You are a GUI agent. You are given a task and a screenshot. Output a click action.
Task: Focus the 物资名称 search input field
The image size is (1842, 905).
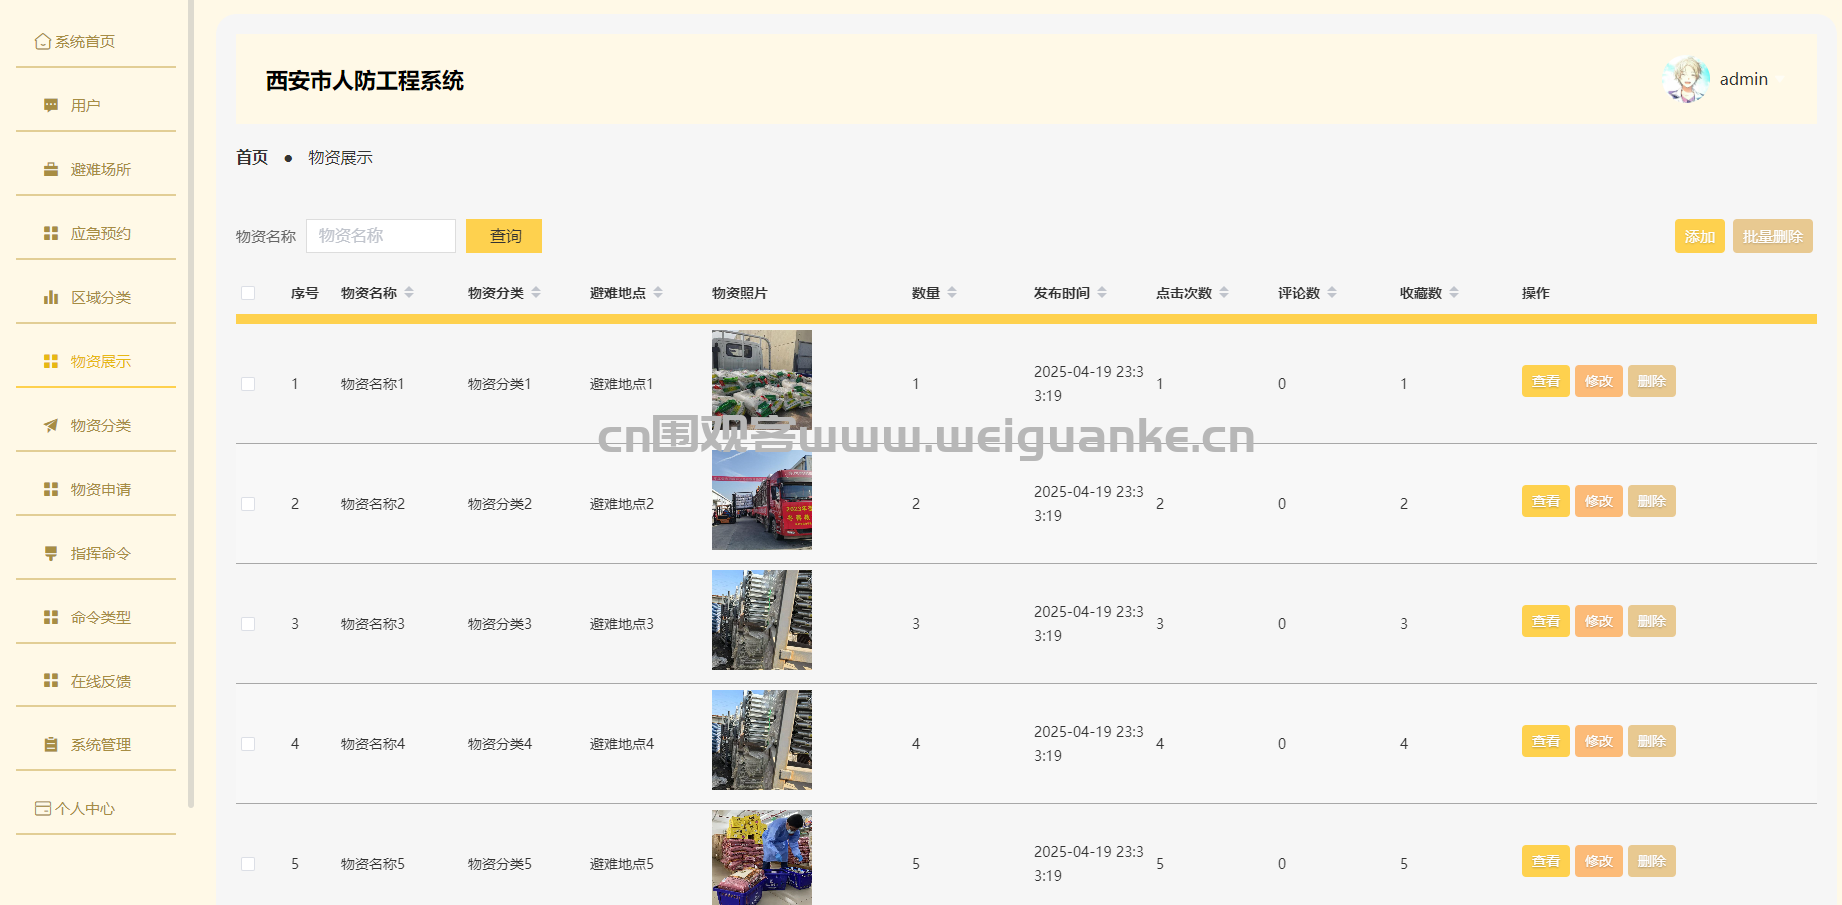(x=381, y=236)
